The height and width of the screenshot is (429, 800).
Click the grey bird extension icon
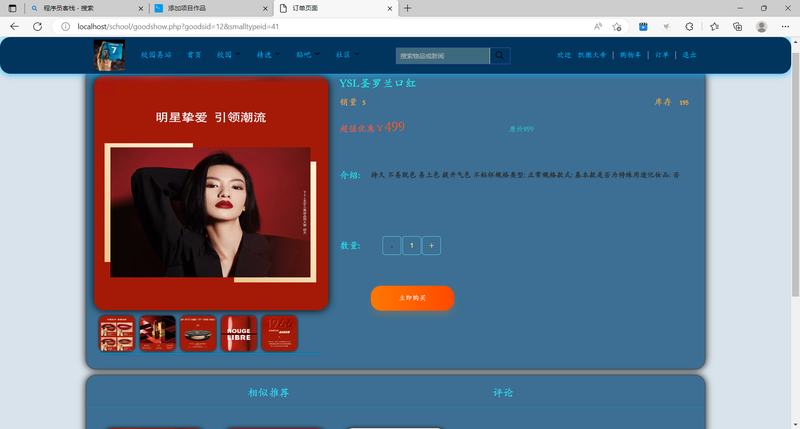666,27
